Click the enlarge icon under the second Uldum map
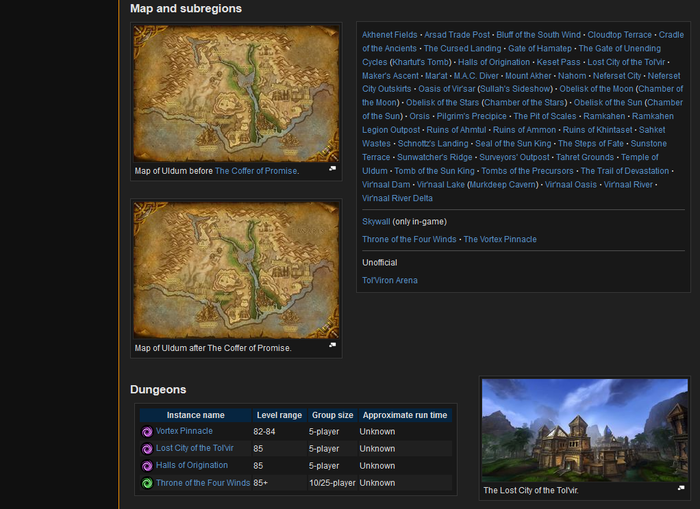 point(332,346)
